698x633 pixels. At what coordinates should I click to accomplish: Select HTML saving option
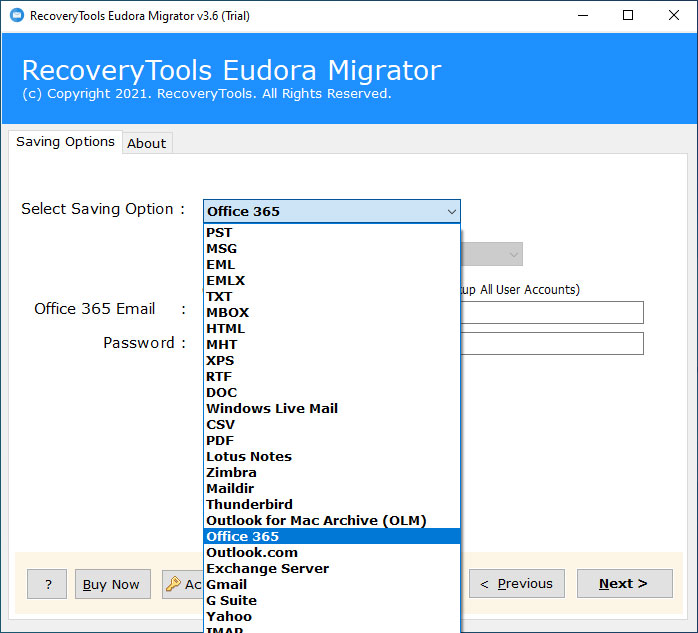tap(332, 329)
